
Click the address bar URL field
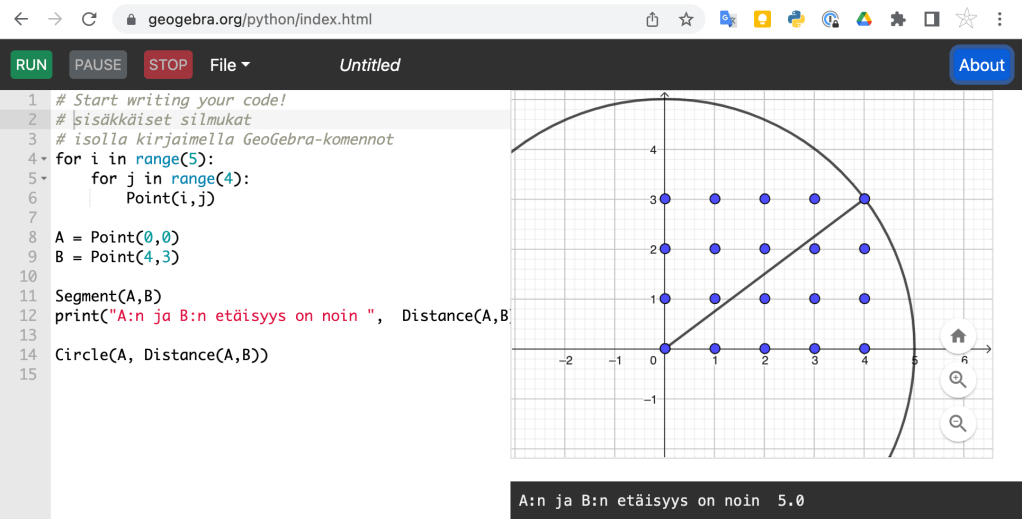pyautogui.click(x=380, y=19)
